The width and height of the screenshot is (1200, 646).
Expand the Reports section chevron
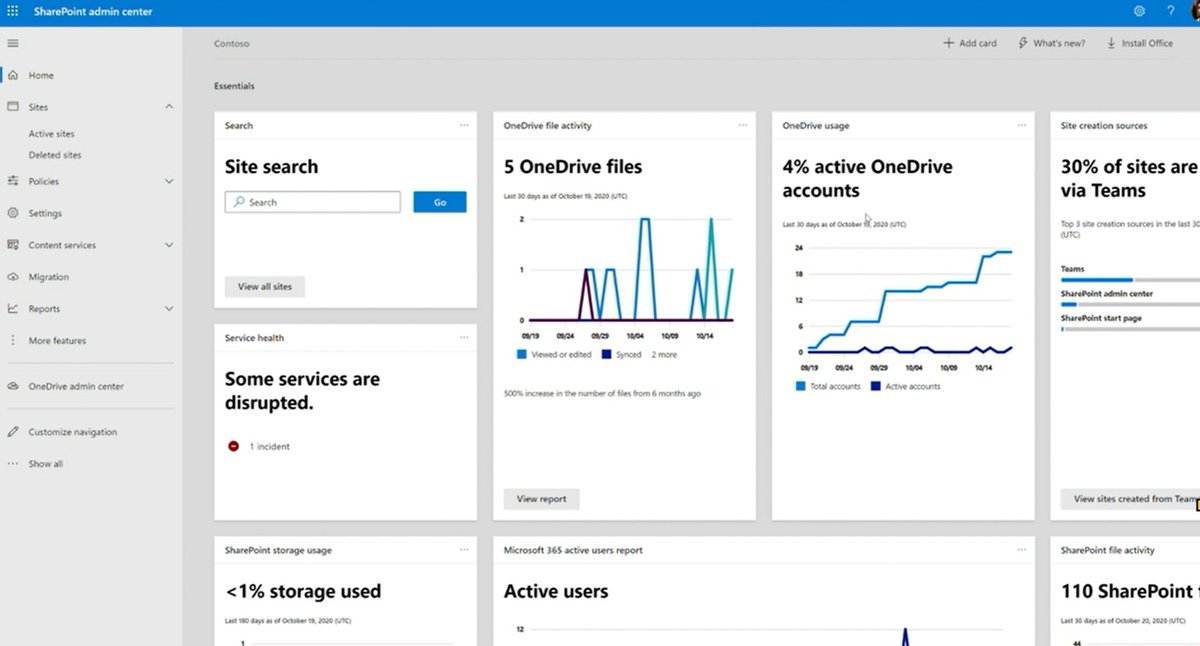point(169,309)
